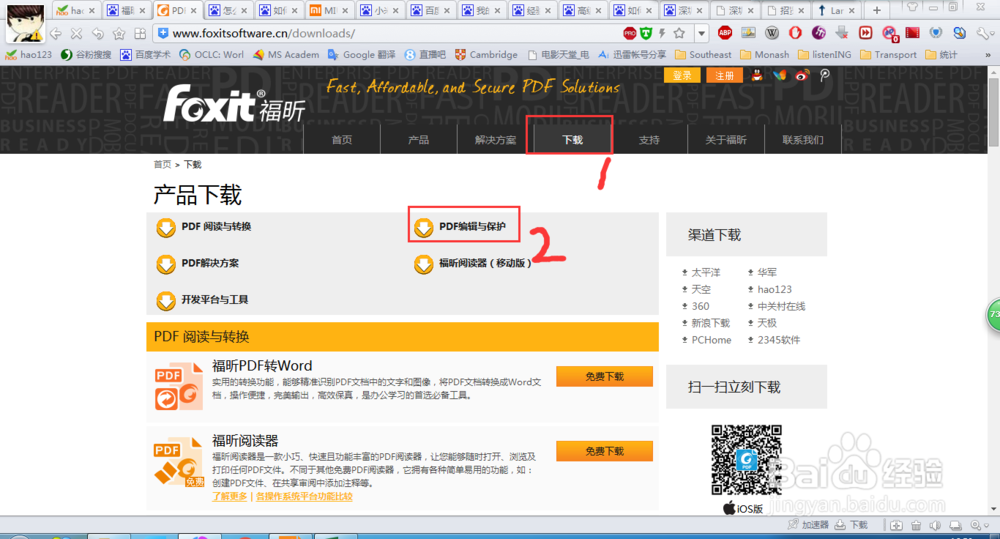
Task: Open the Monash bookmarks folder
Action: 764,55
